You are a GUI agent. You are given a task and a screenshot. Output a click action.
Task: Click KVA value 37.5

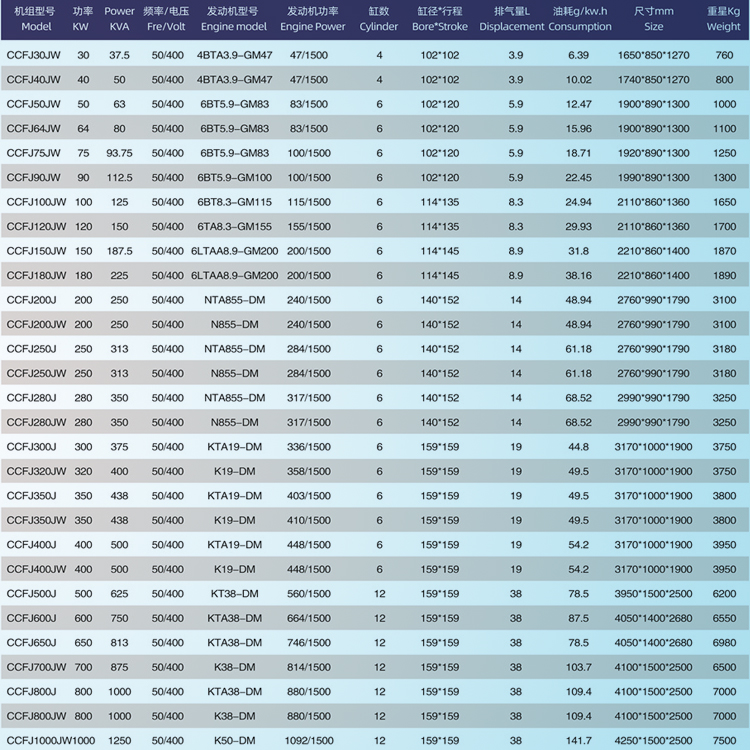click(119, 55)
